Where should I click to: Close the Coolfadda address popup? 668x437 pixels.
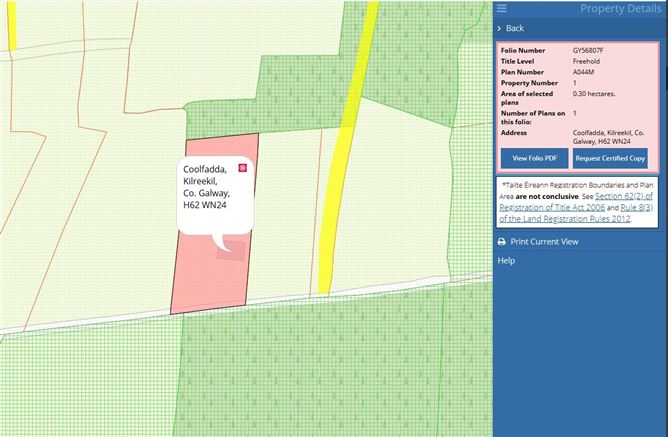pyautogui.click(x=241, y=168)
